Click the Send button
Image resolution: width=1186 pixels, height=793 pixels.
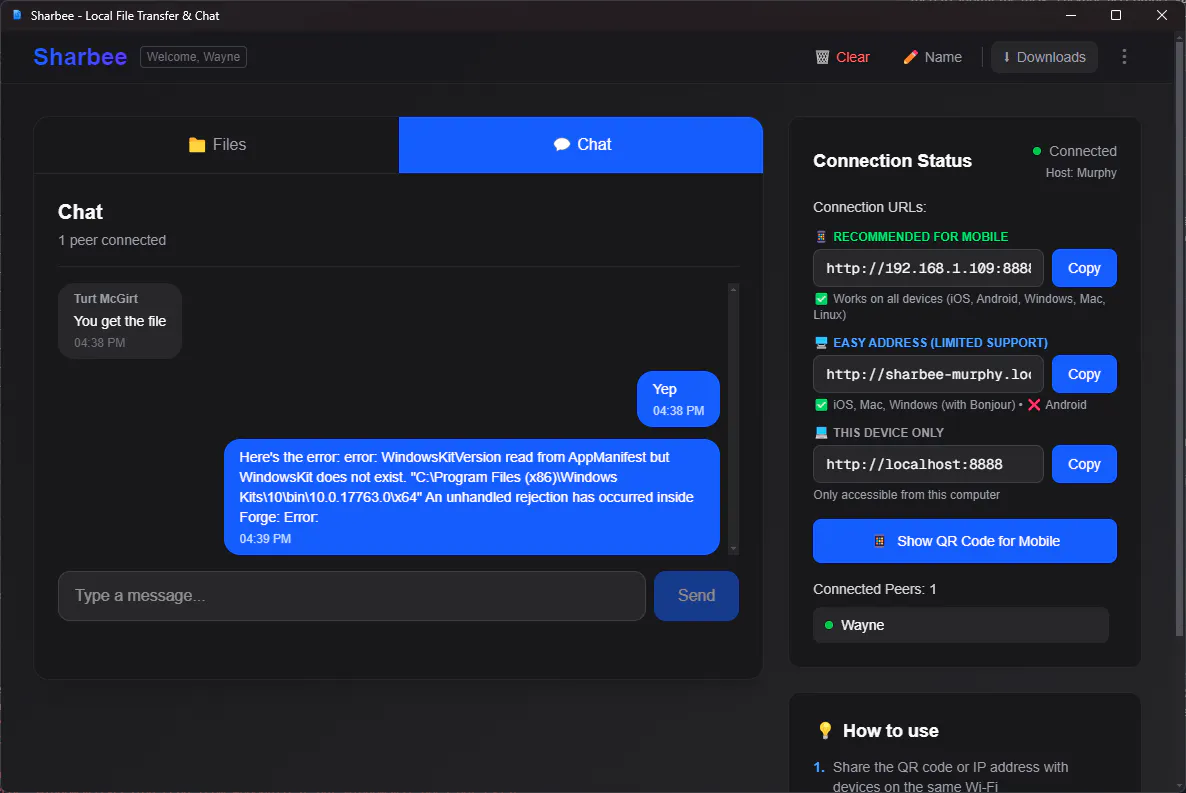click(696, 596)
